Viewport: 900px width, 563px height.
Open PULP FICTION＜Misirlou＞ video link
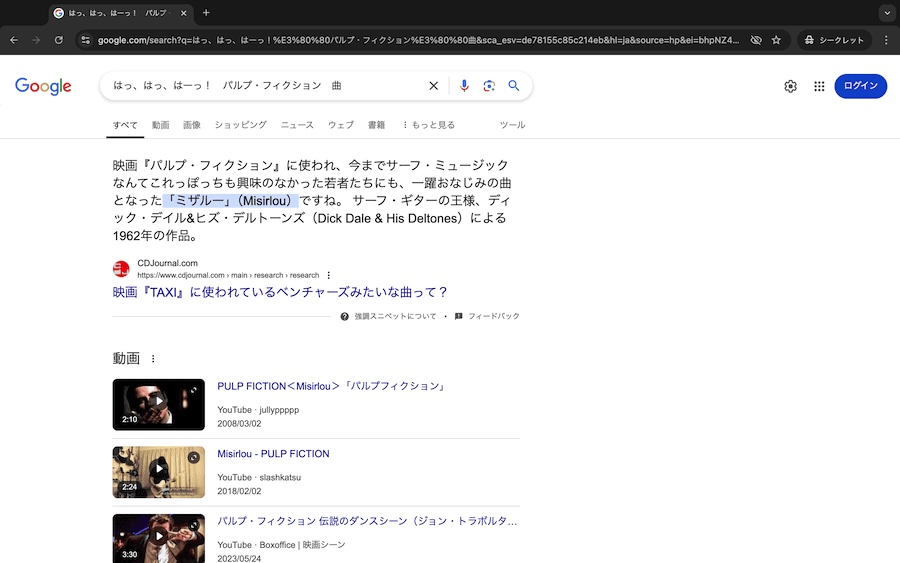[x=331, y=386]
